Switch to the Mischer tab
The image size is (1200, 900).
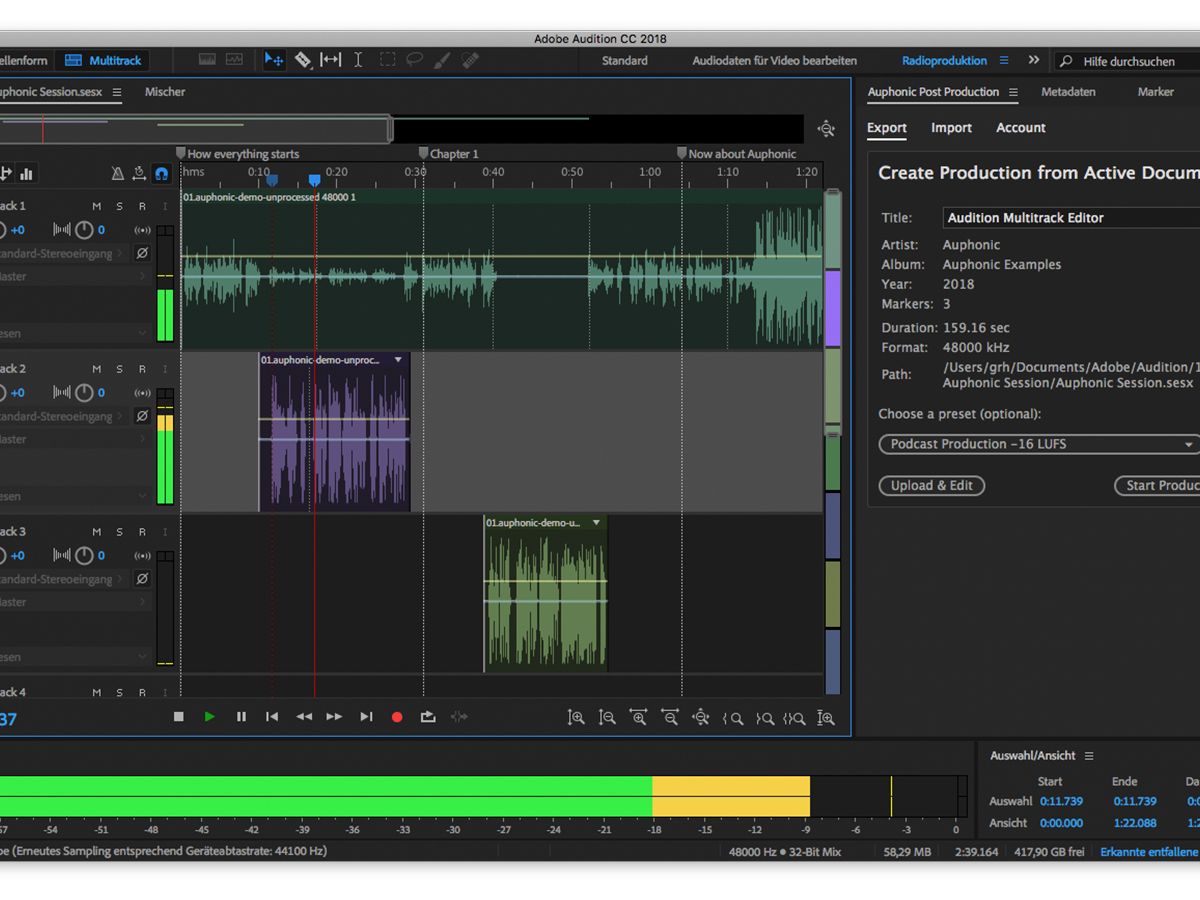coord(165,92)
